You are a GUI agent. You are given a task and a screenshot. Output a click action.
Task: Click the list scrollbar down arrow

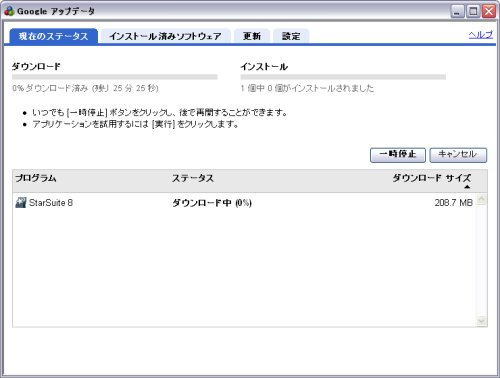pos(481,321)
